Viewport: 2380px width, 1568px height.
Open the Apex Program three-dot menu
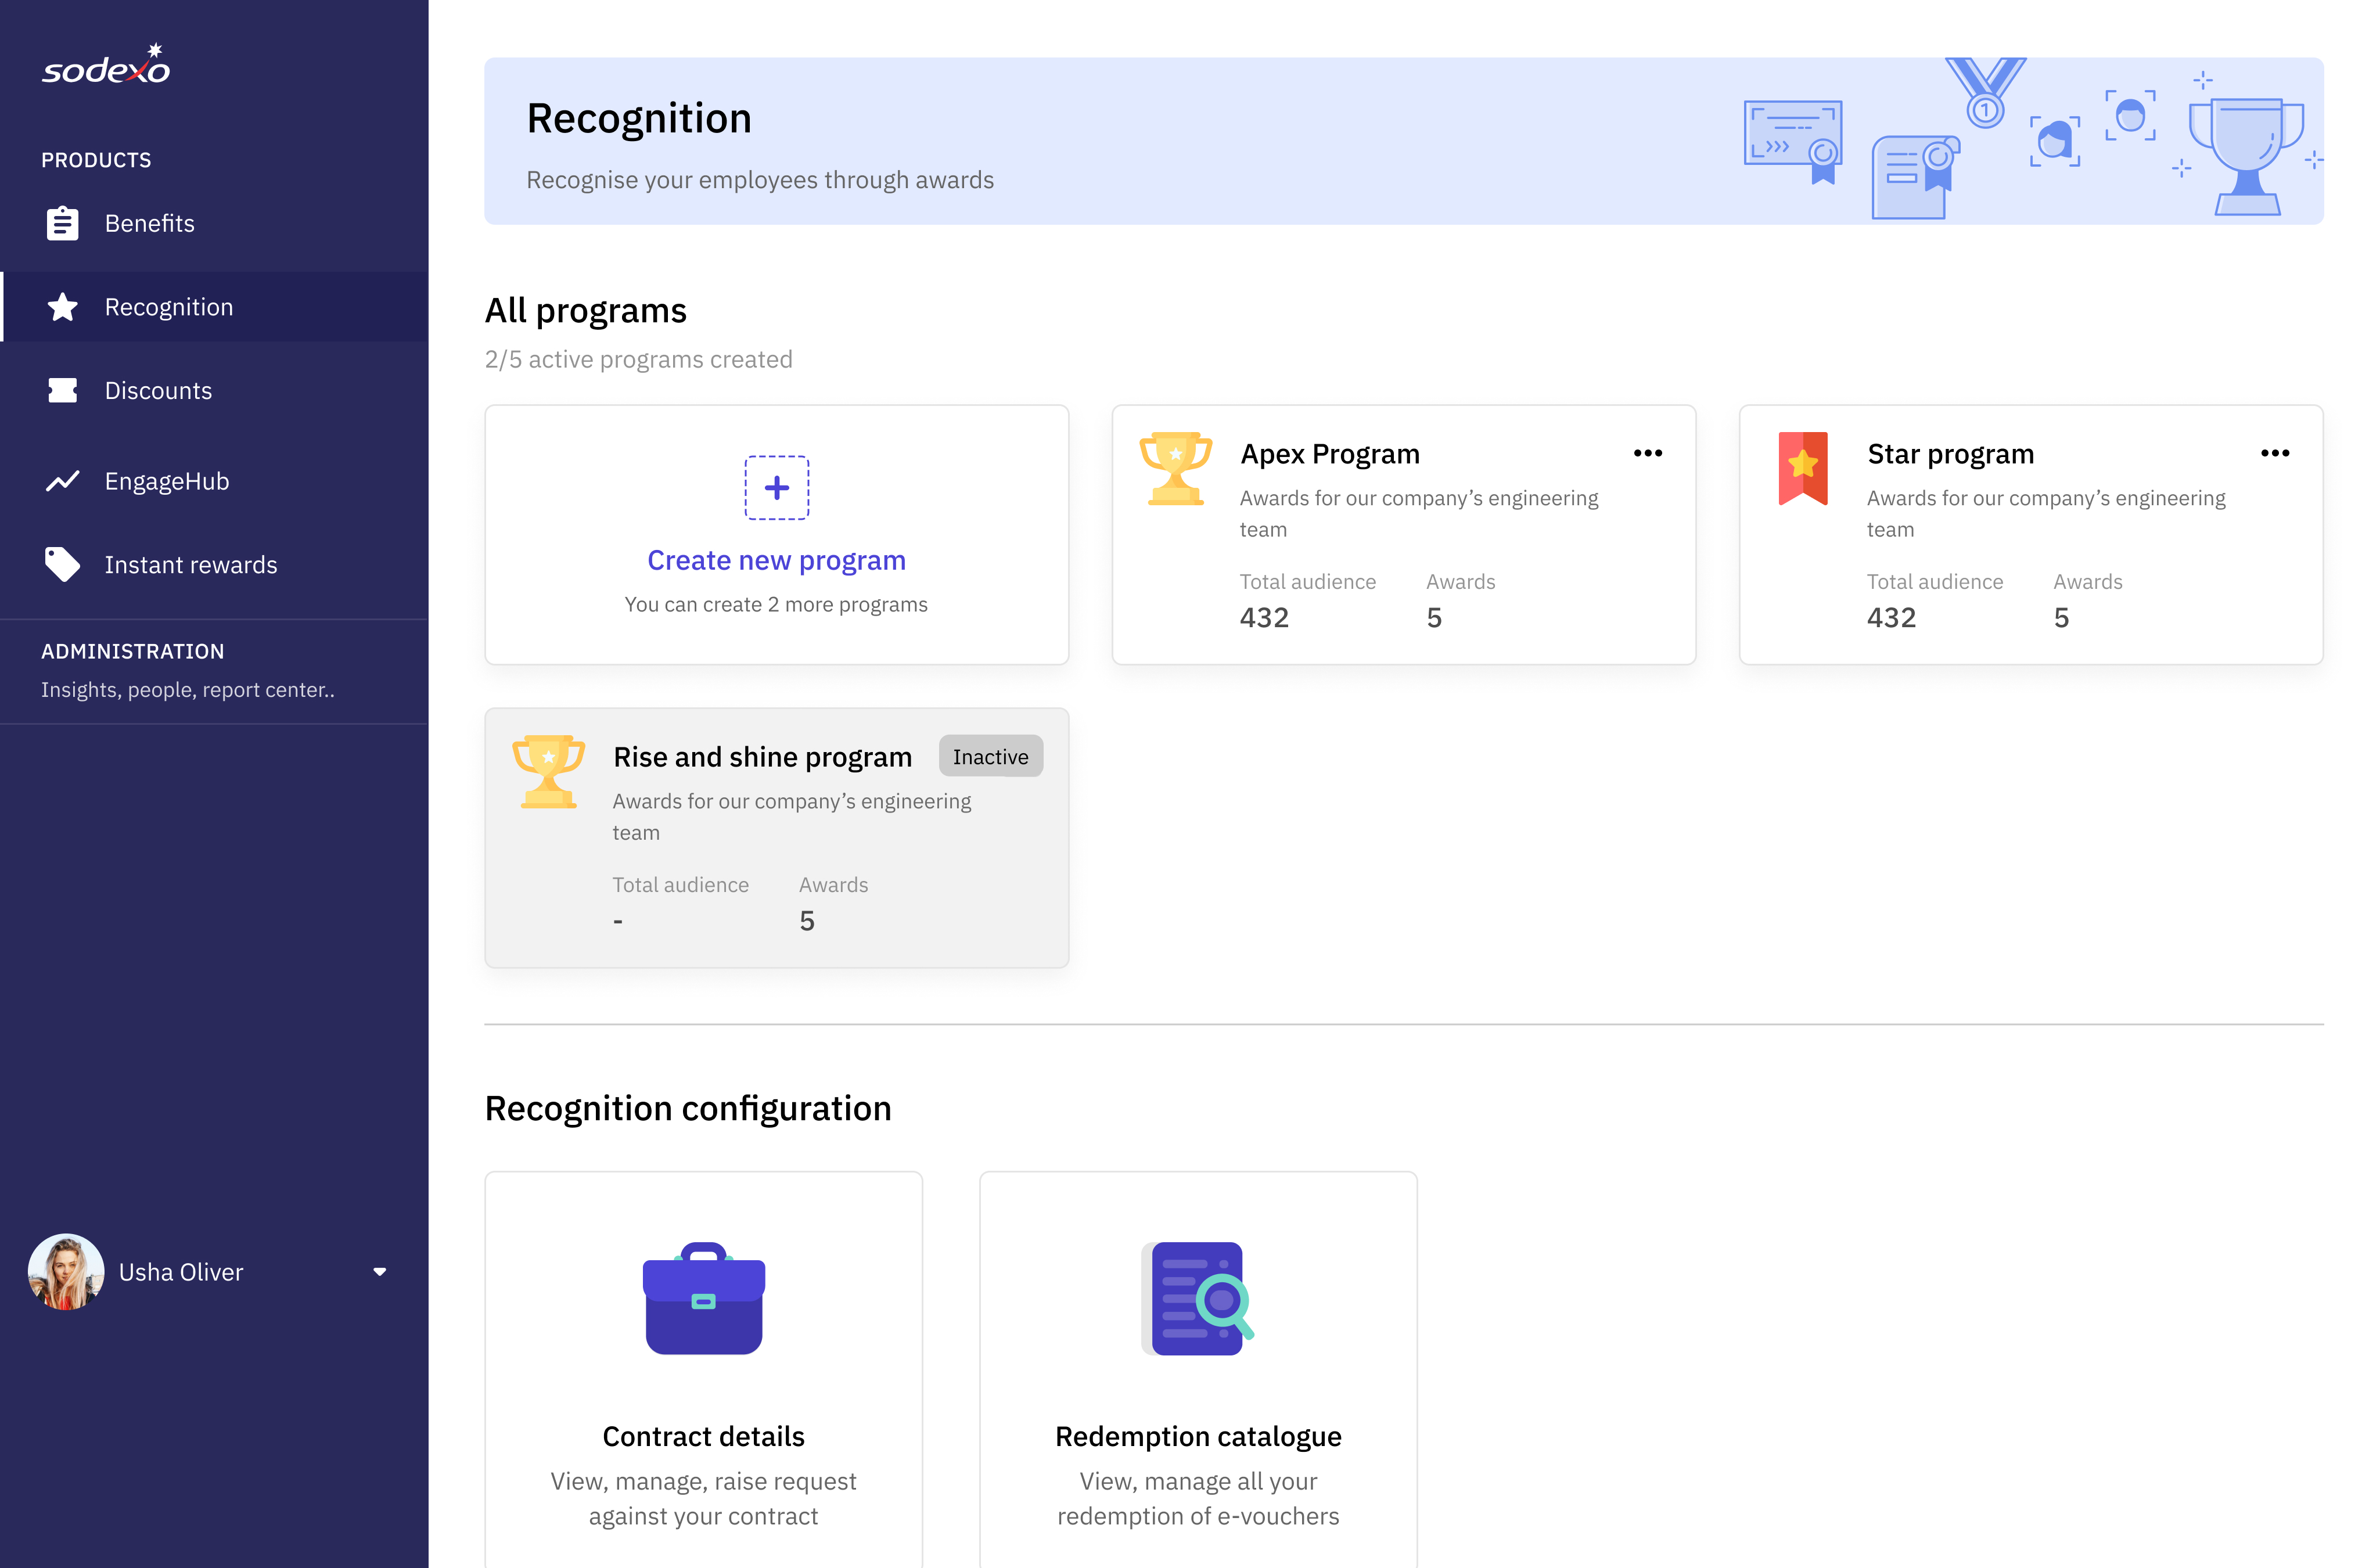pyautogui.click(x=1647, y=453)
